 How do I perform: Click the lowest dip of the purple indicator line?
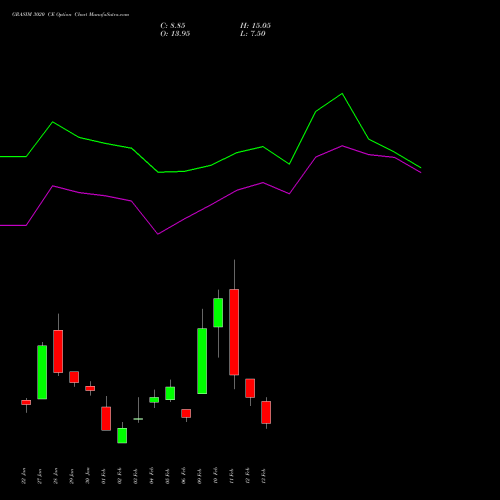158,234
